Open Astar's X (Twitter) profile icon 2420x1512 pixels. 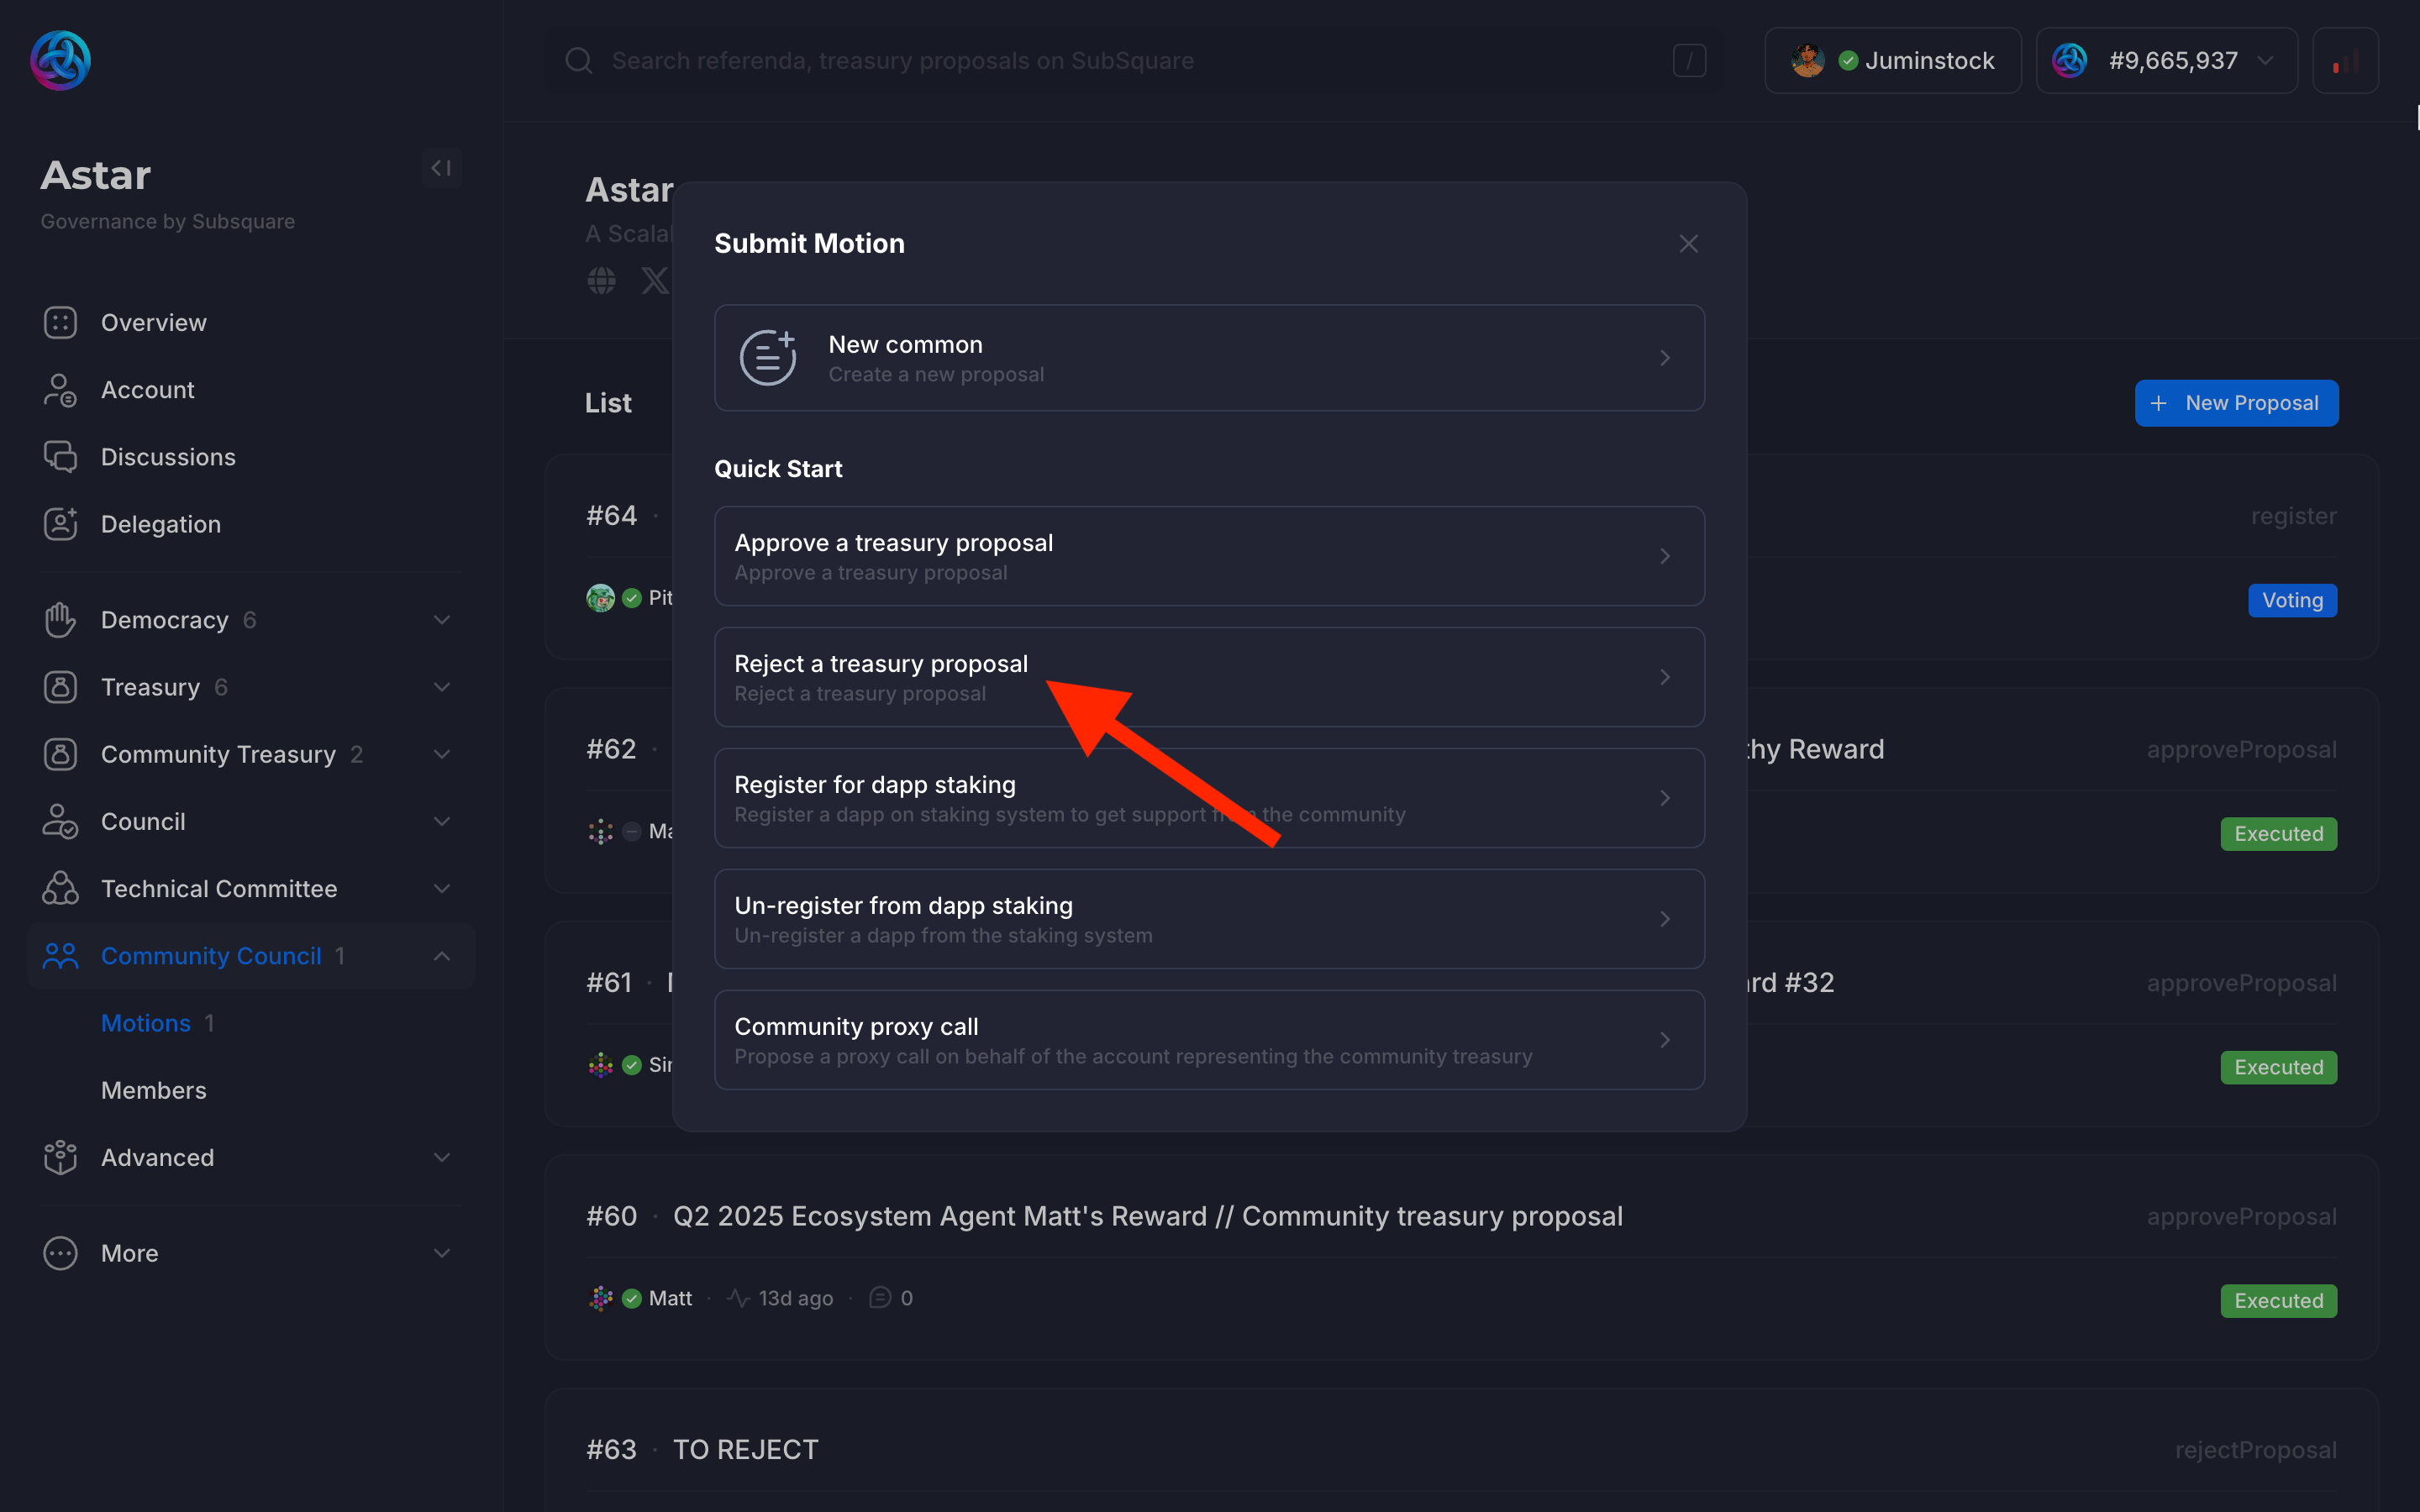click(655, 280)
